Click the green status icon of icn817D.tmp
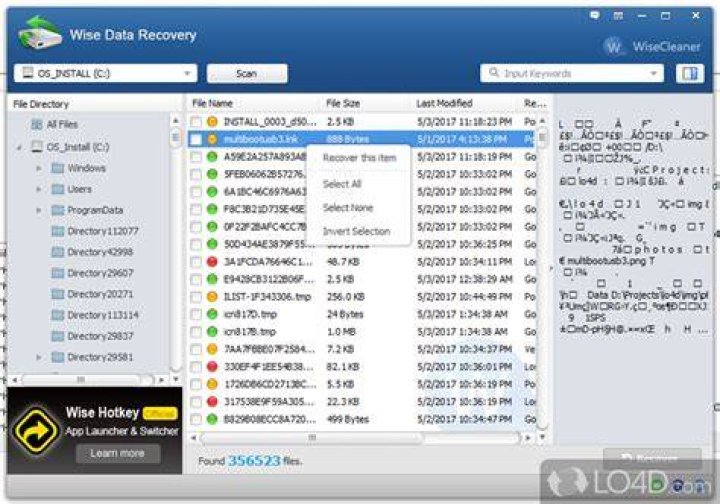Screen dimensions: 720x504 [212, 314]
